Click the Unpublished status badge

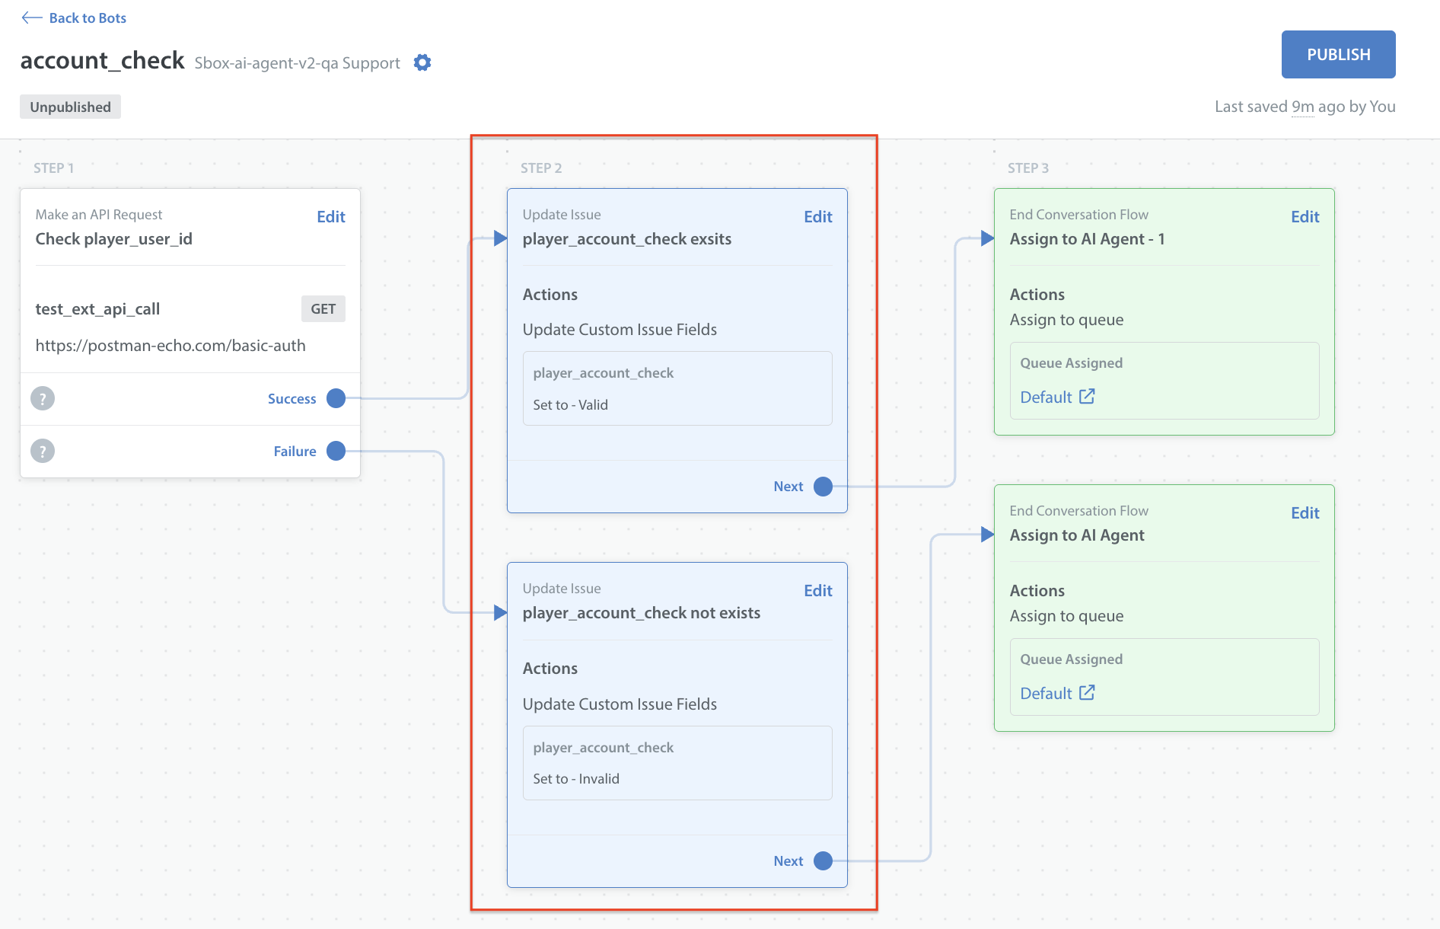[x=70, y=107]
